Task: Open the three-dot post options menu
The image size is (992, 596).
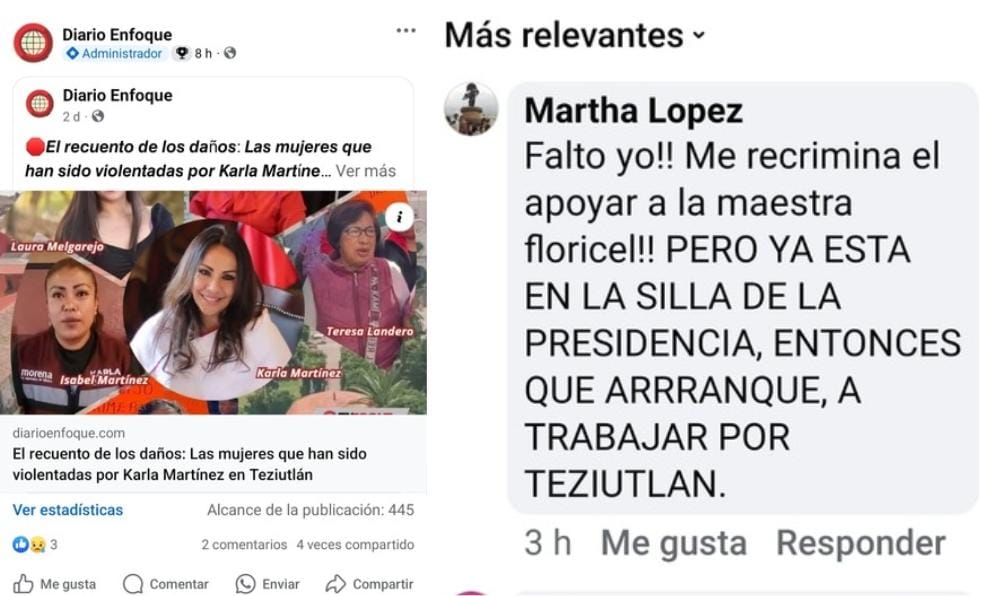Action: pyautogui.click(x=406, y=30)
